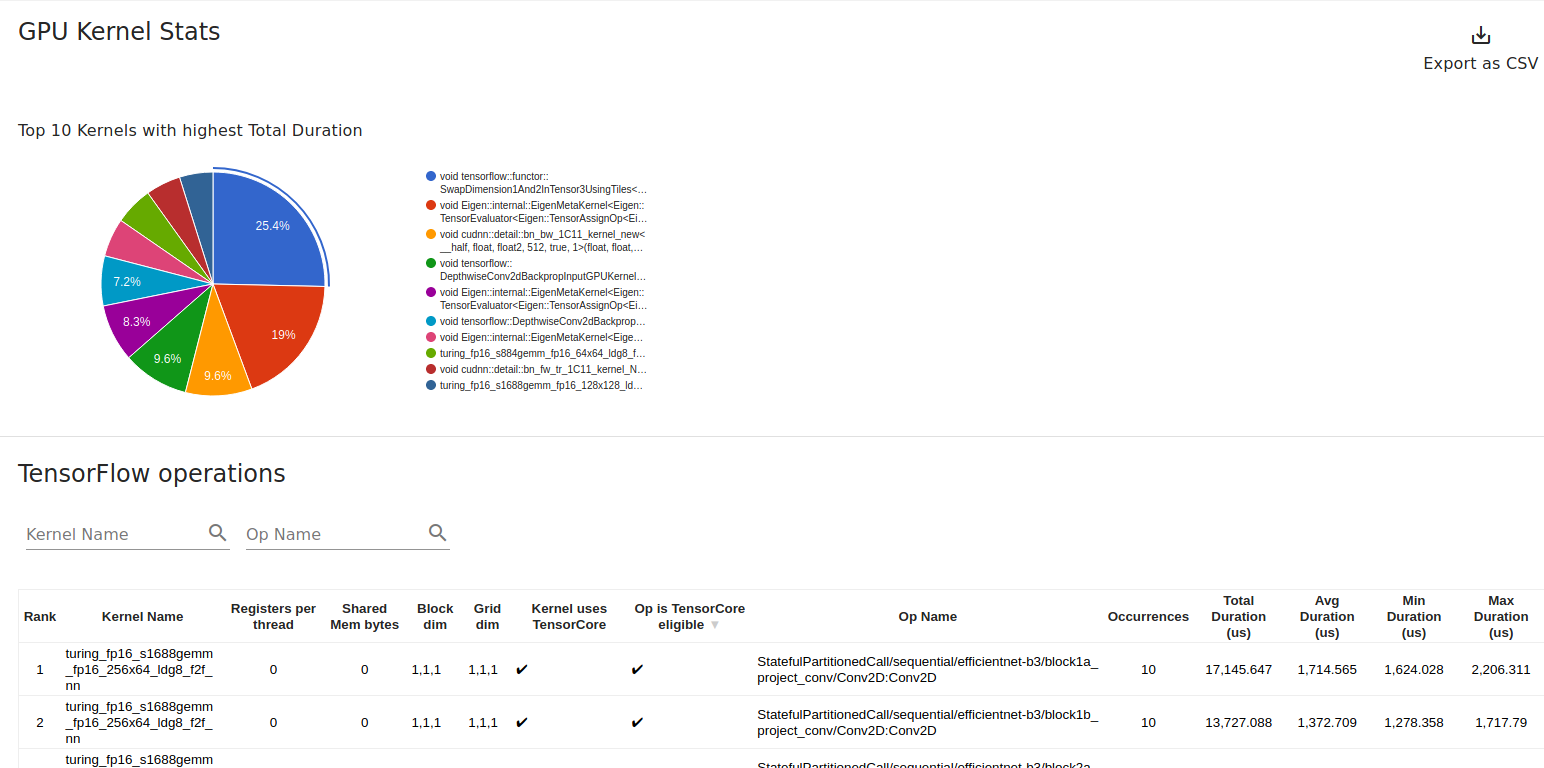Click the orange bn_bw_1C11_kernel_new legend dot
This screenshot has width=1544, height=768.
(x=431, y=234)
